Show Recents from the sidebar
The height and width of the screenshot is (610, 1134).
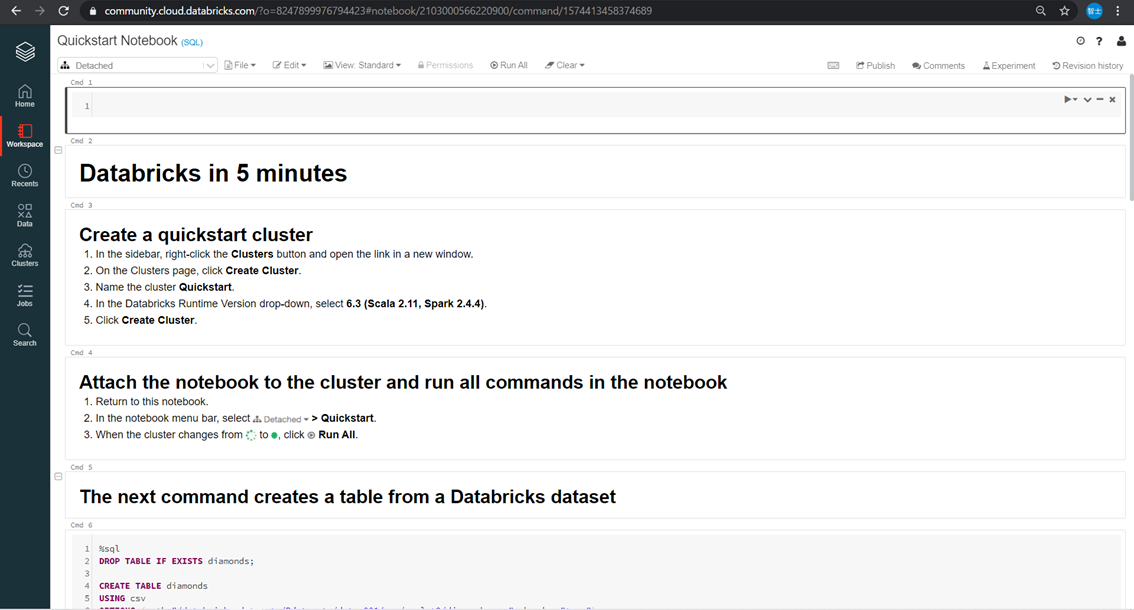[x=25, y=176]
